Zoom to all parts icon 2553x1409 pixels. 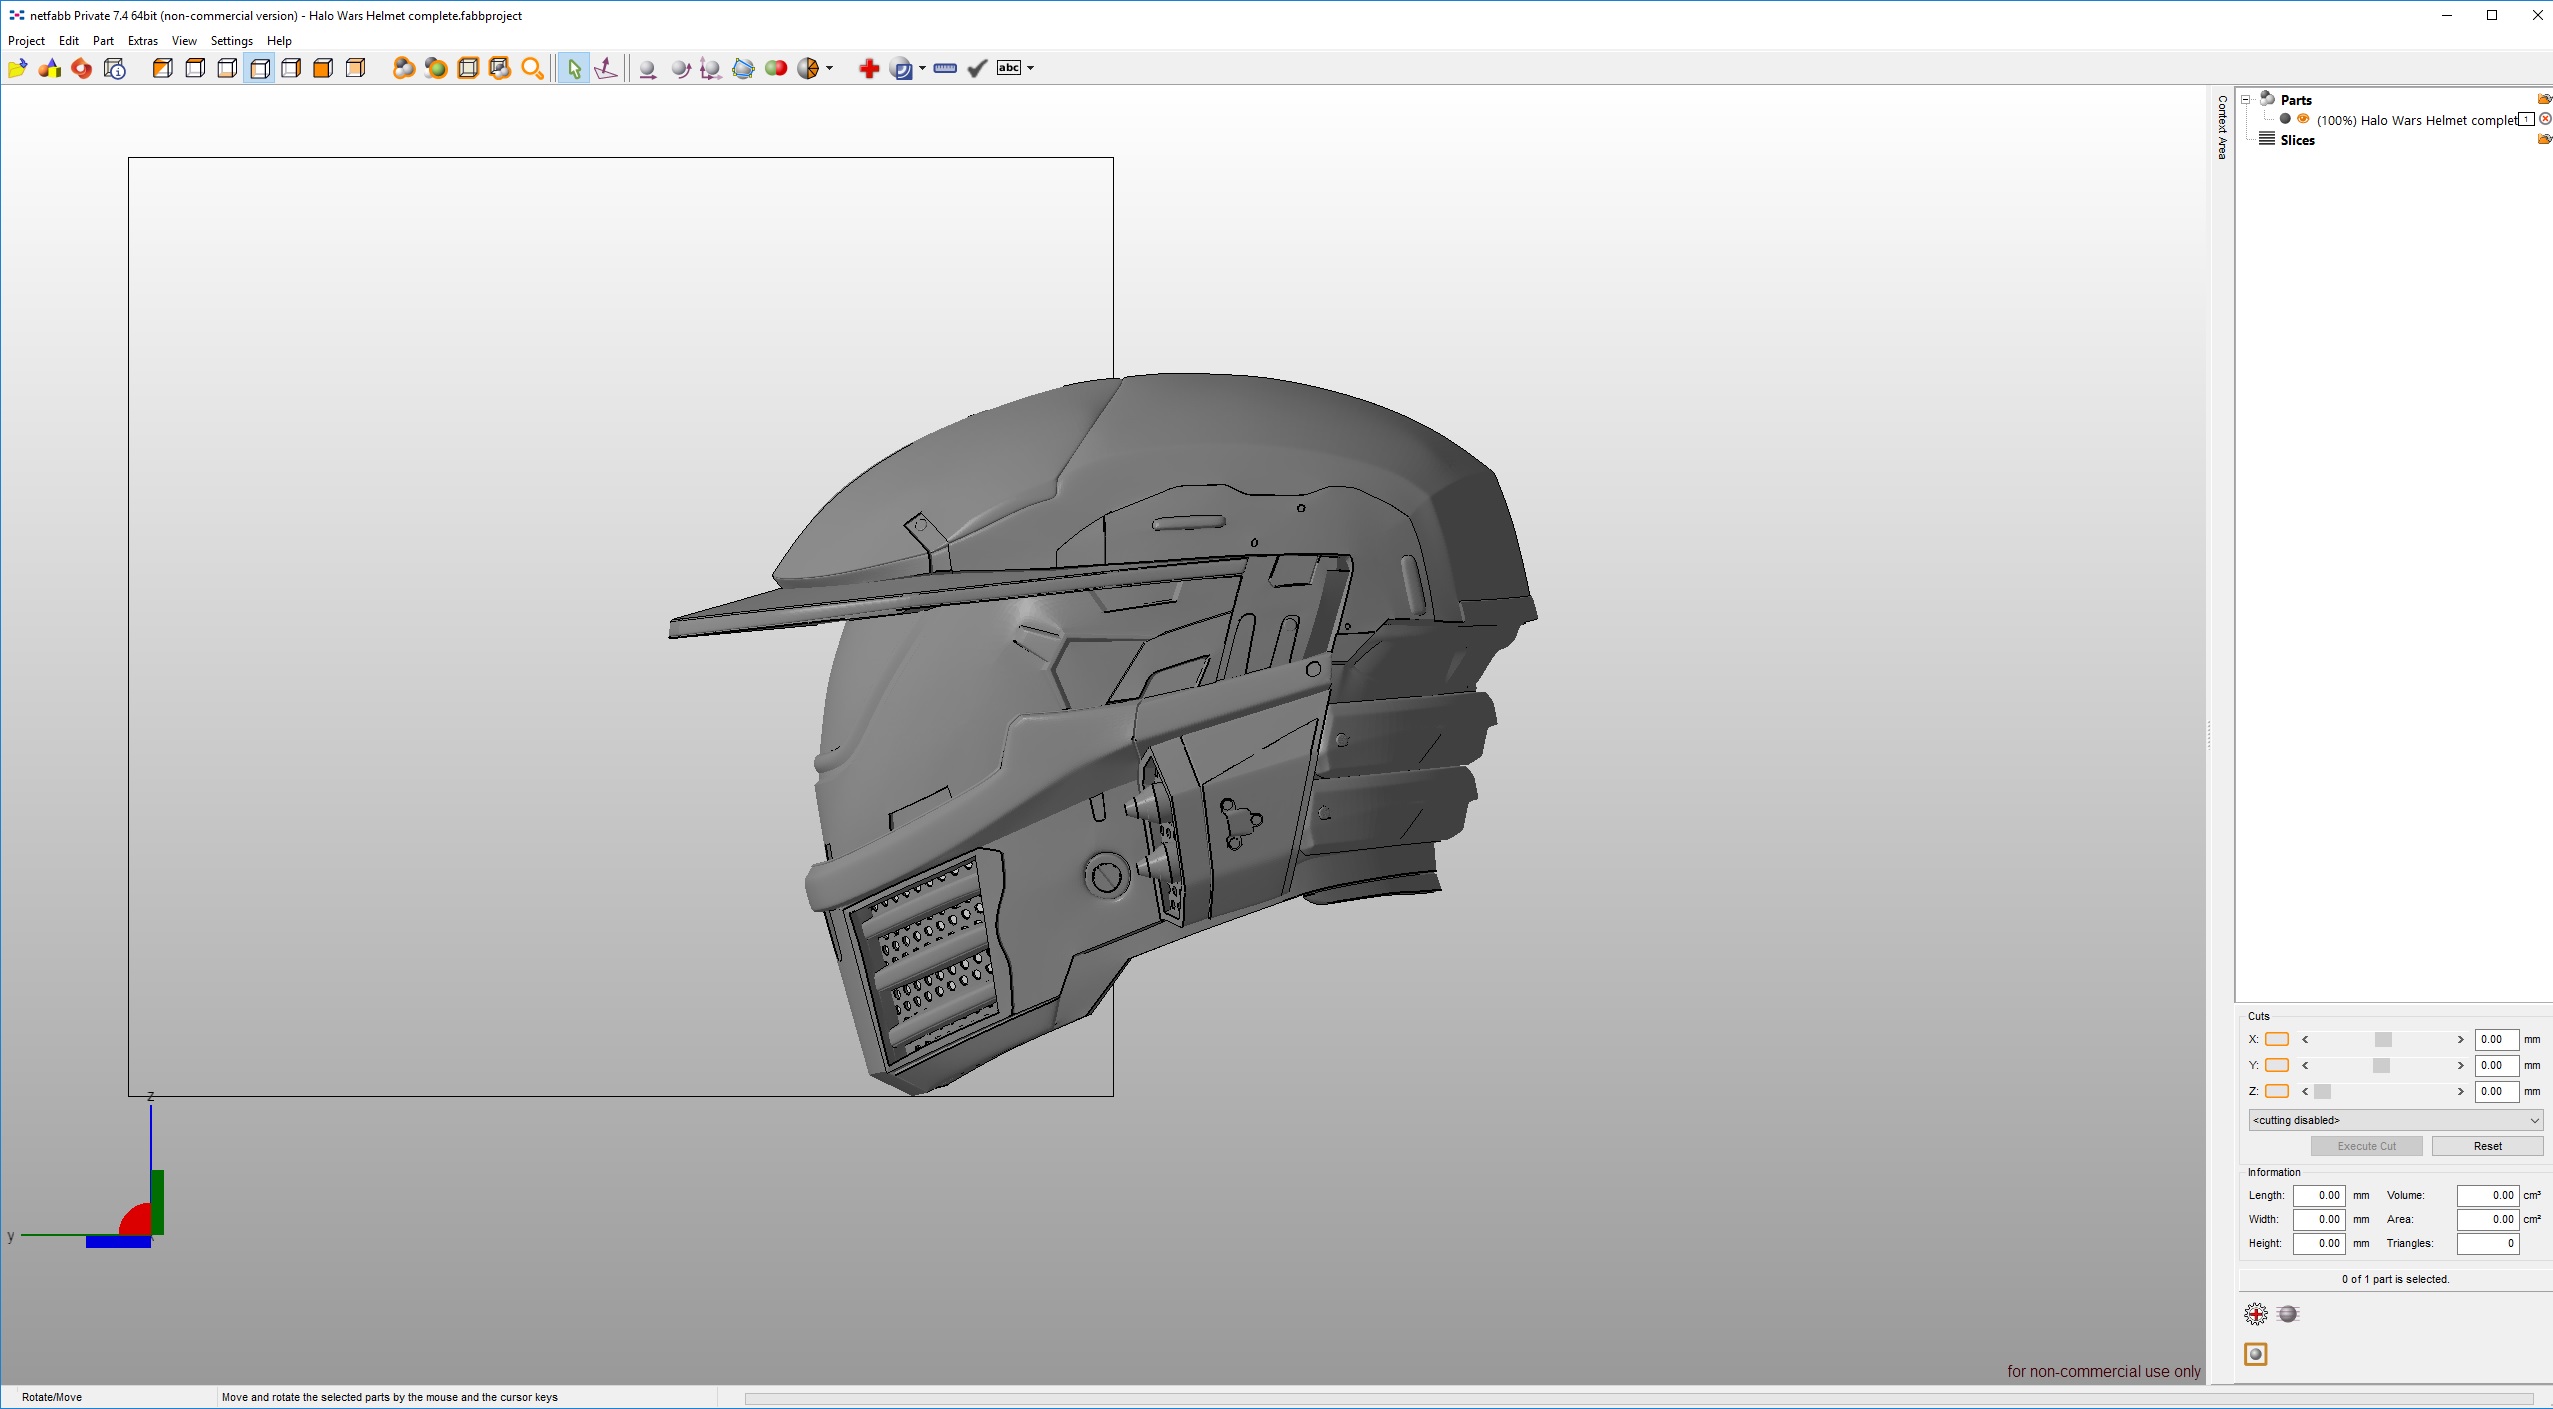coord(404,68)
